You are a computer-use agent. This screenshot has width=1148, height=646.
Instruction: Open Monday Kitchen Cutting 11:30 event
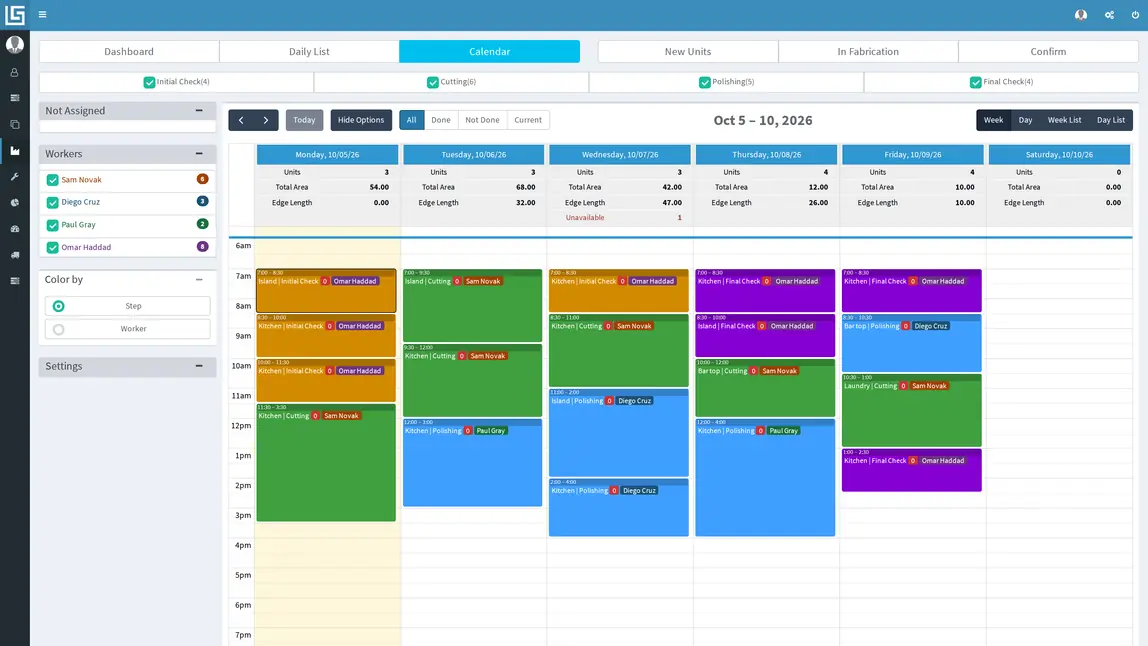click(x=326, y=463)
